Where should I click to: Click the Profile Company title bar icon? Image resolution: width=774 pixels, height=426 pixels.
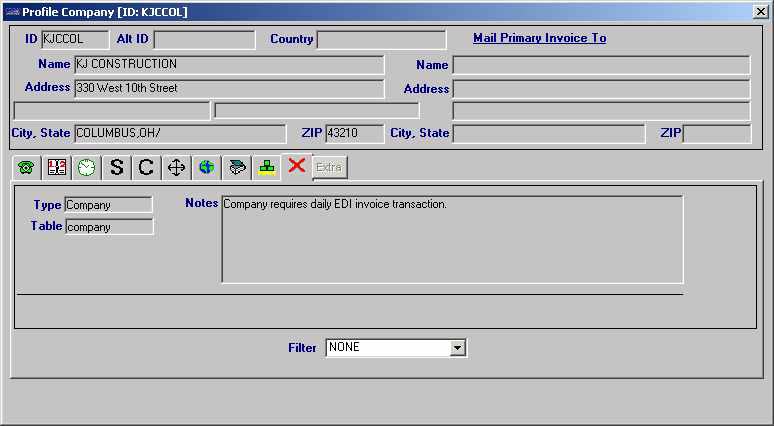coord(11,12)
